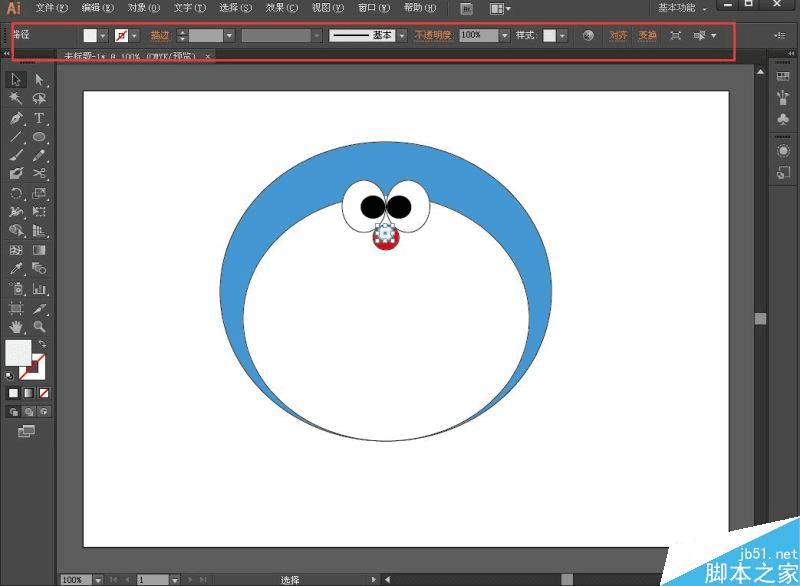Screen dimensions: 800x586
Task: Select the Pencil tool
Action: (39, 156)
